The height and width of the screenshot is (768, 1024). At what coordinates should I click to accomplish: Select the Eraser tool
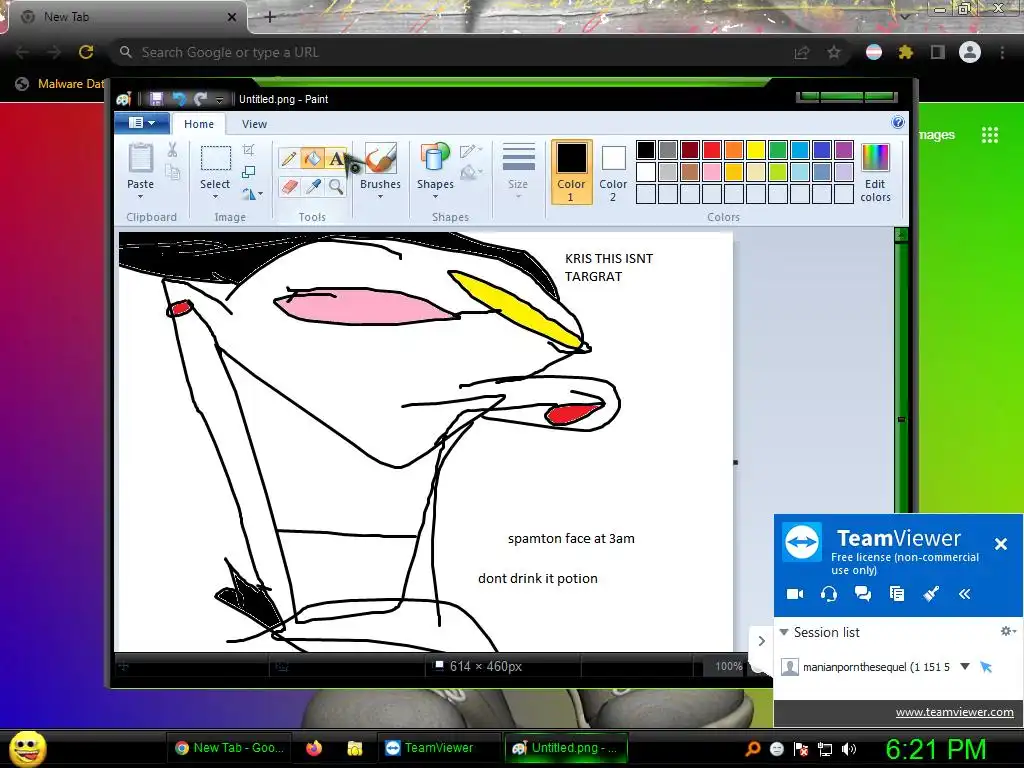(x=289, y=187)
